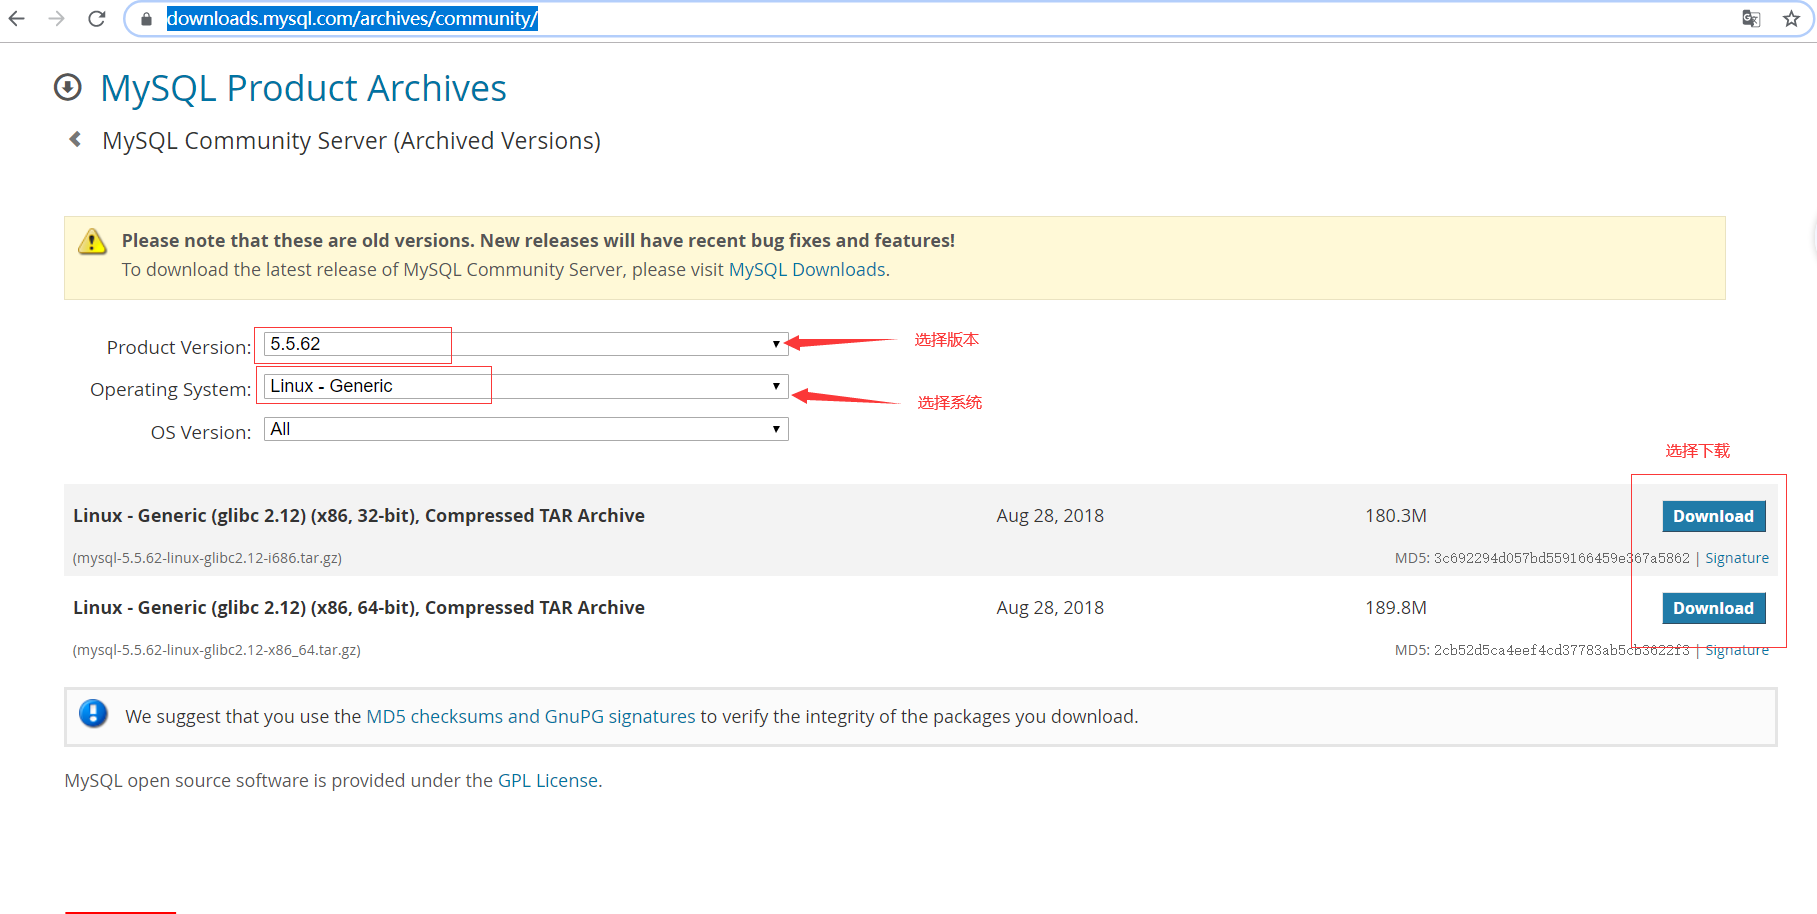
Task: Click MD5 hash of the 32-bit package
Action: click(1561, 558)
